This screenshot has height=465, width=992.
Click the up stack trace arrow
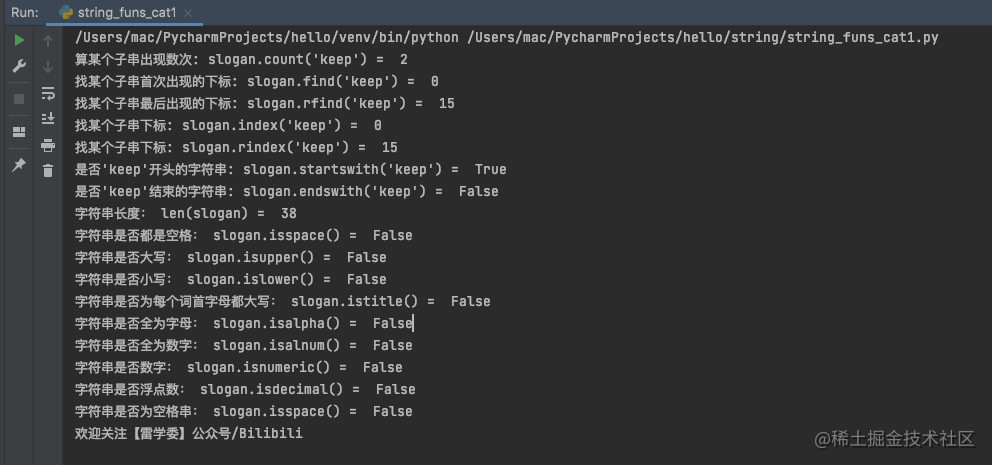(47, 41)
